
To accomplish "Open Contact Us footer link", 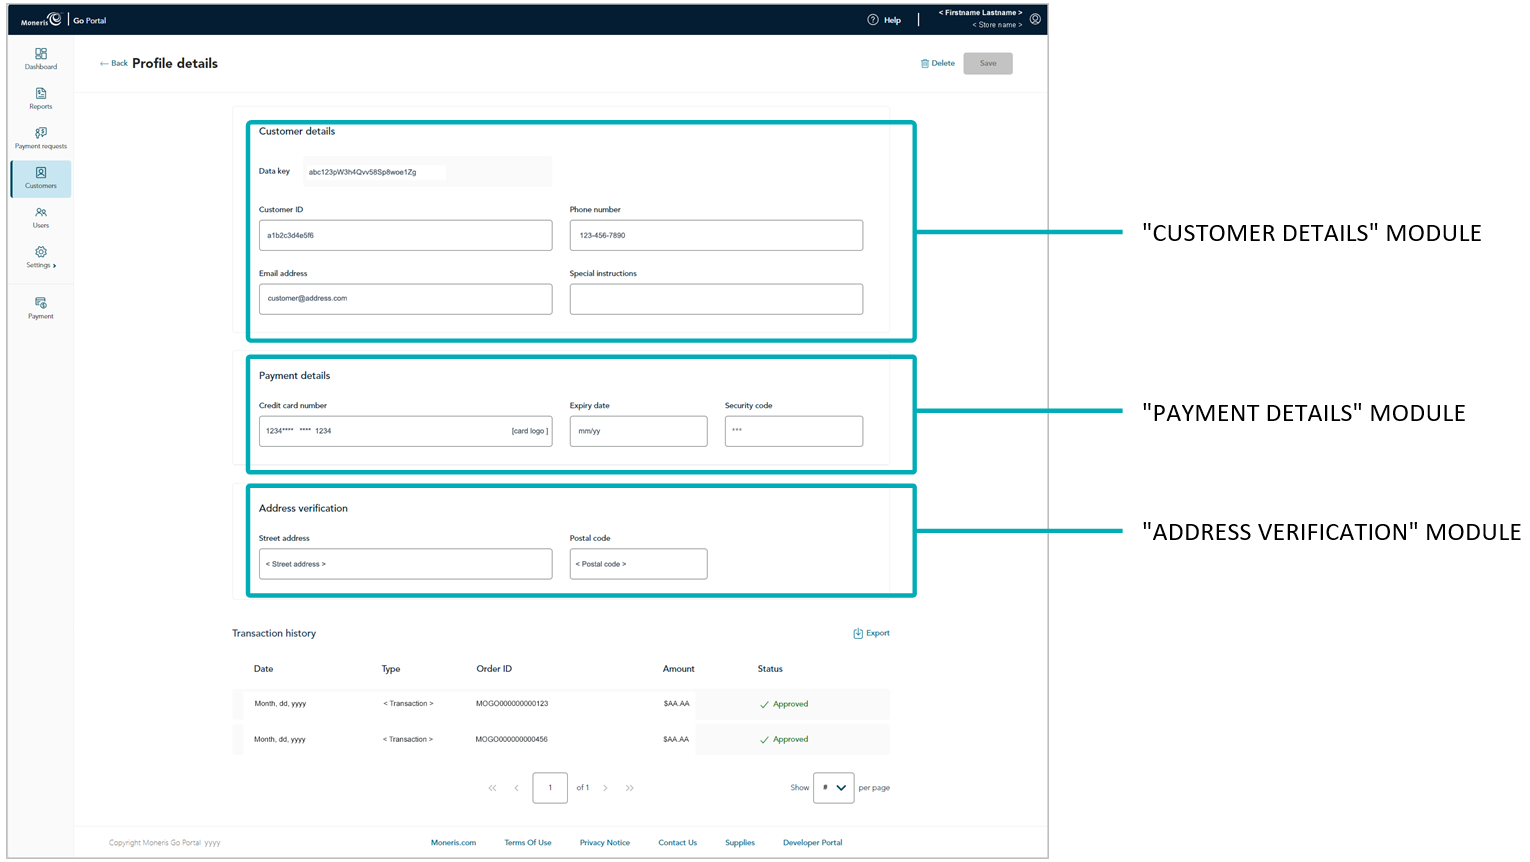I will click(678, 843).
